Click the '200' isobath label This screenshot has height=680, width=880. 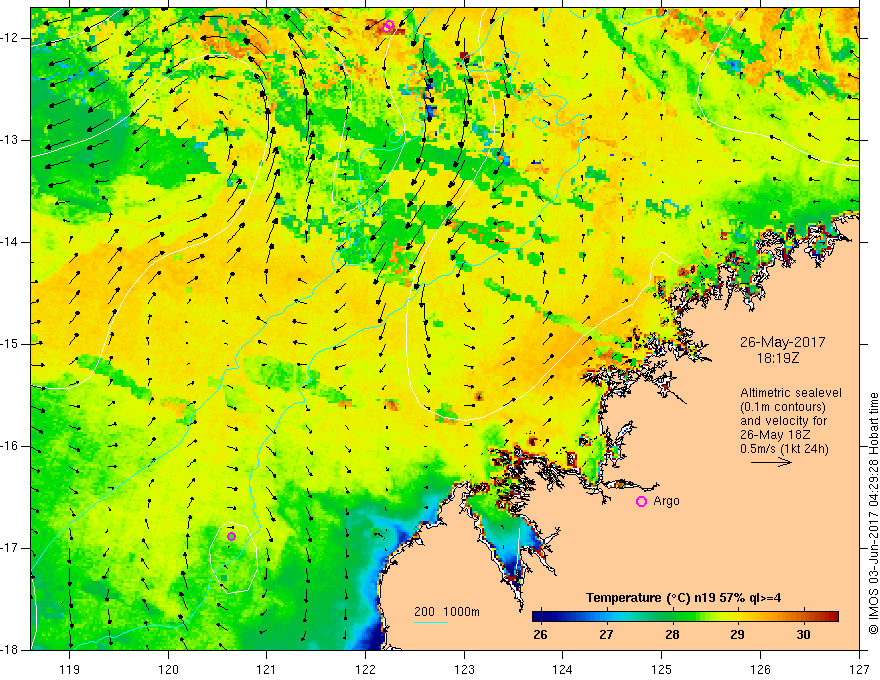(x=425, y=612)
